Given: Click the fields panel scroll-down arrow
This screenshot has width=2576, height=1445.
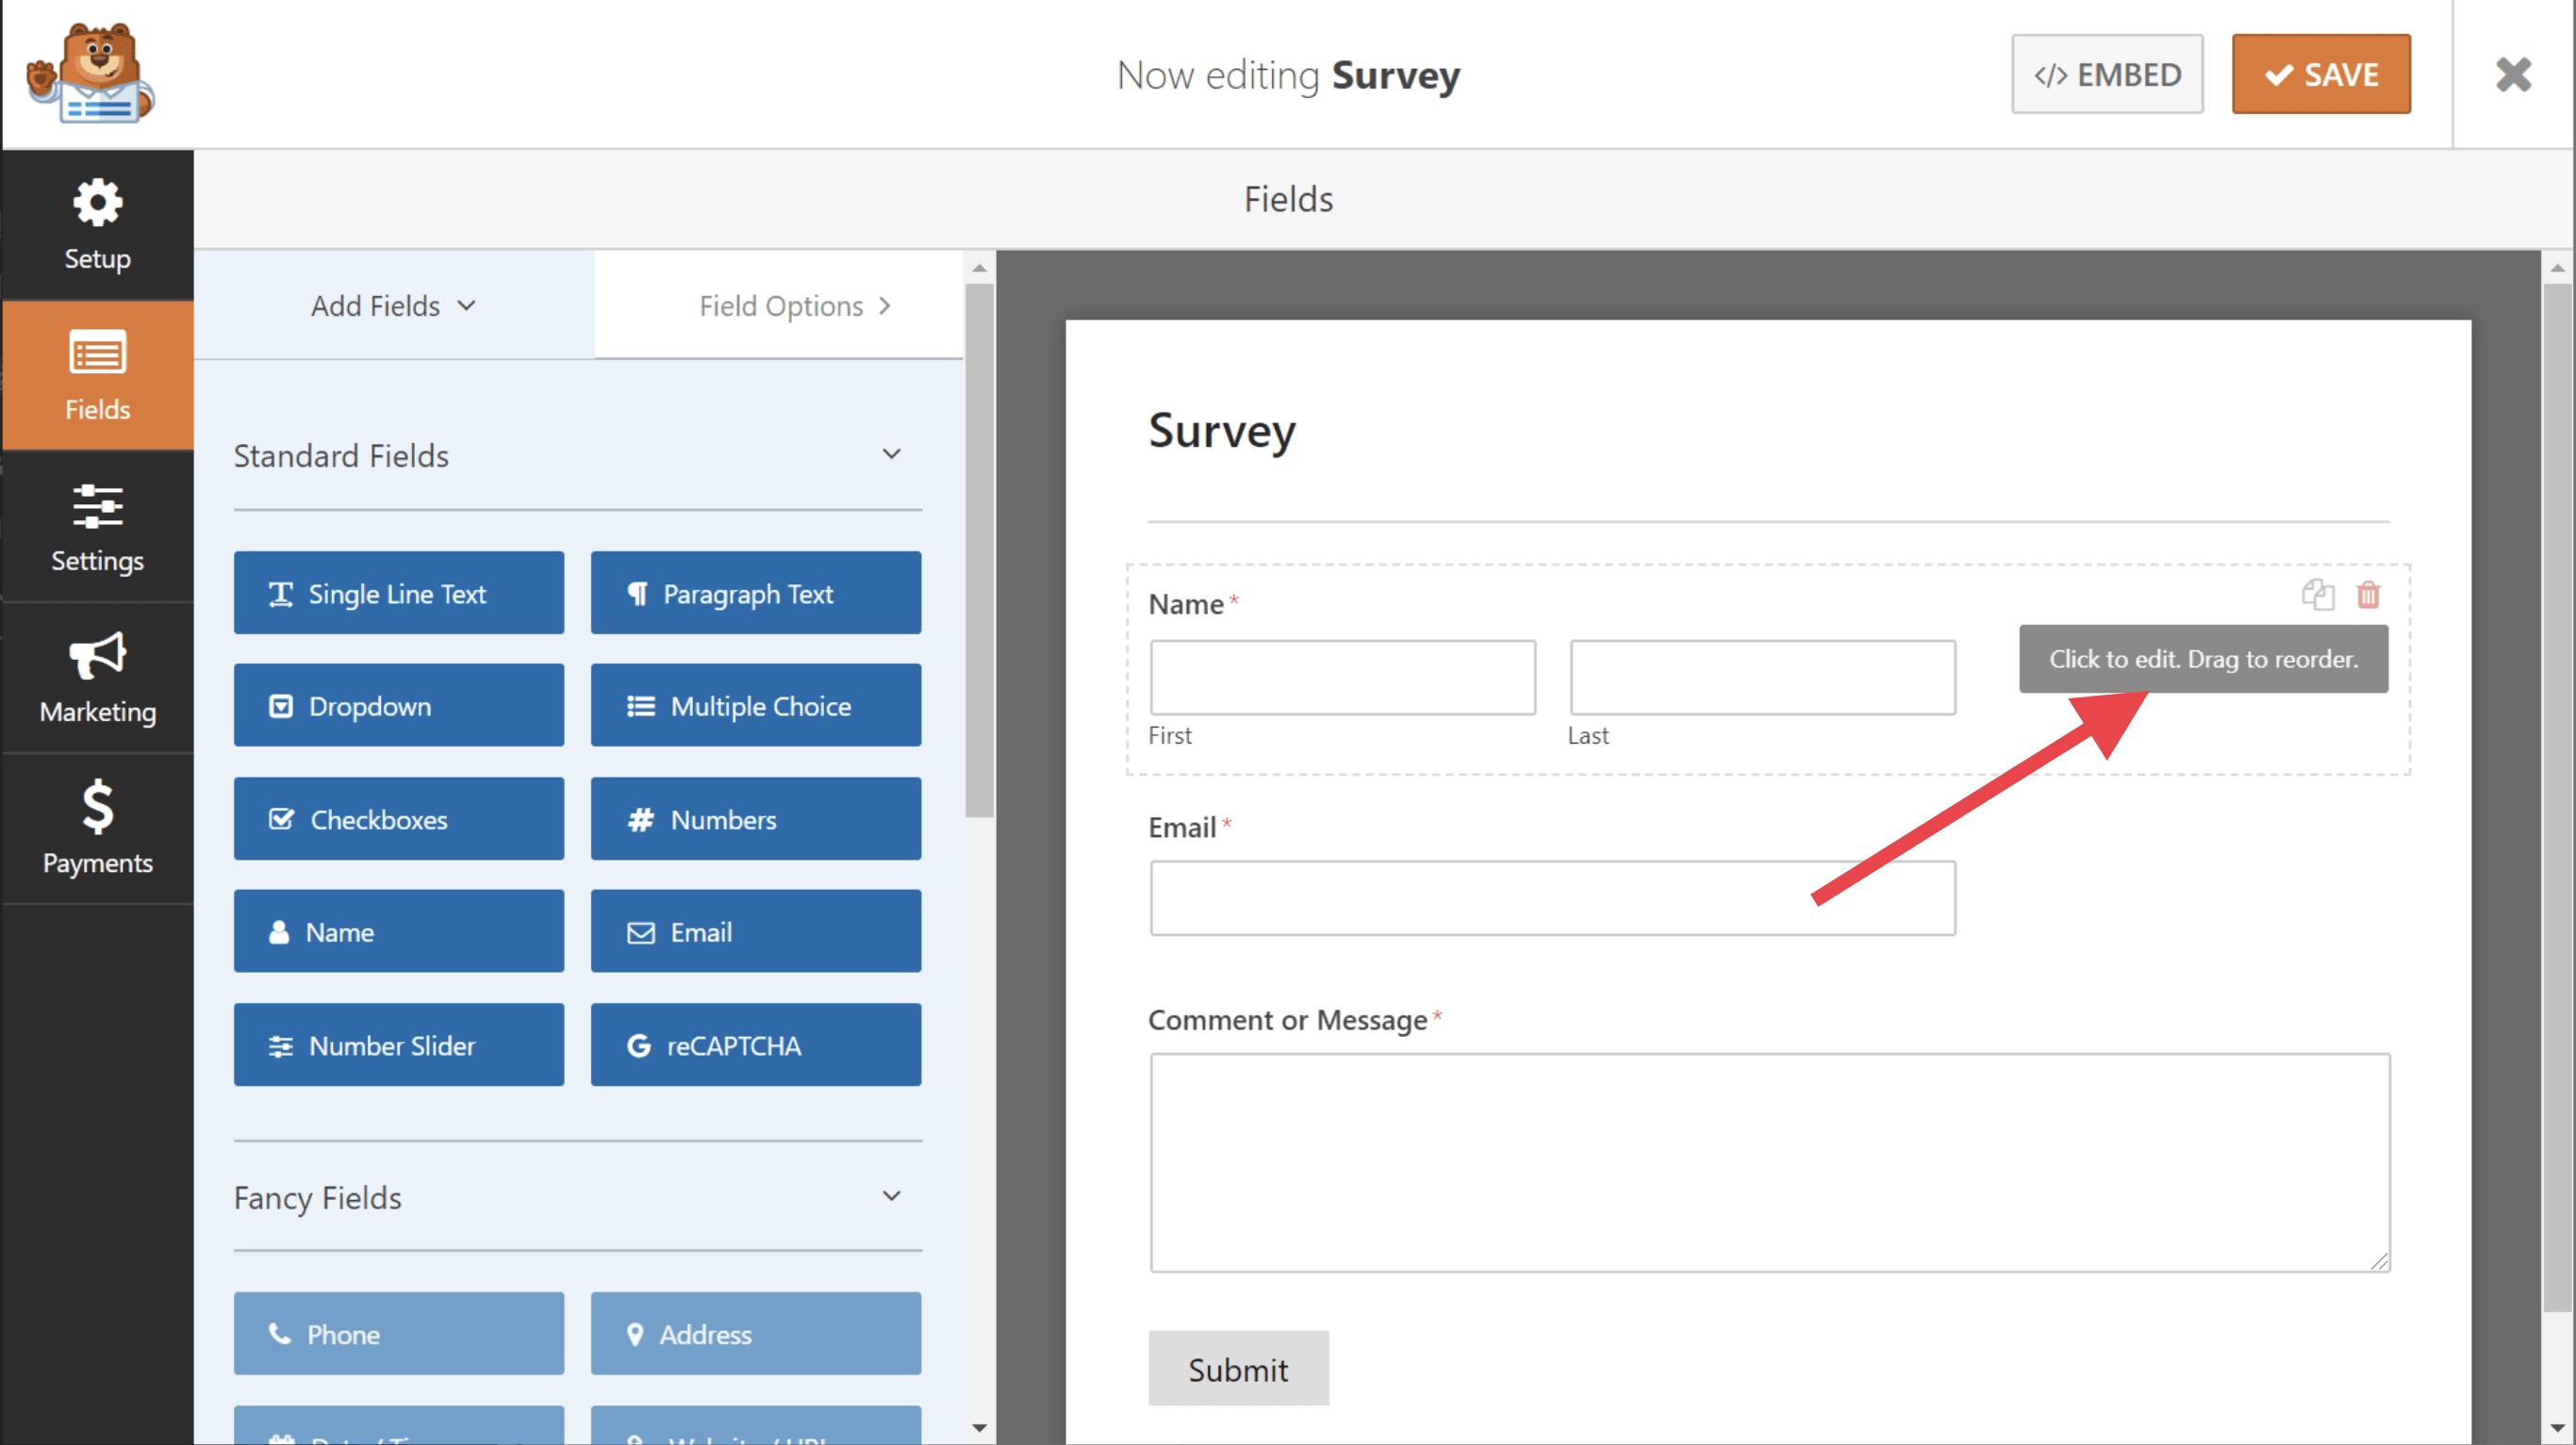Looking at the screenshot, I should coord(979,1428).
